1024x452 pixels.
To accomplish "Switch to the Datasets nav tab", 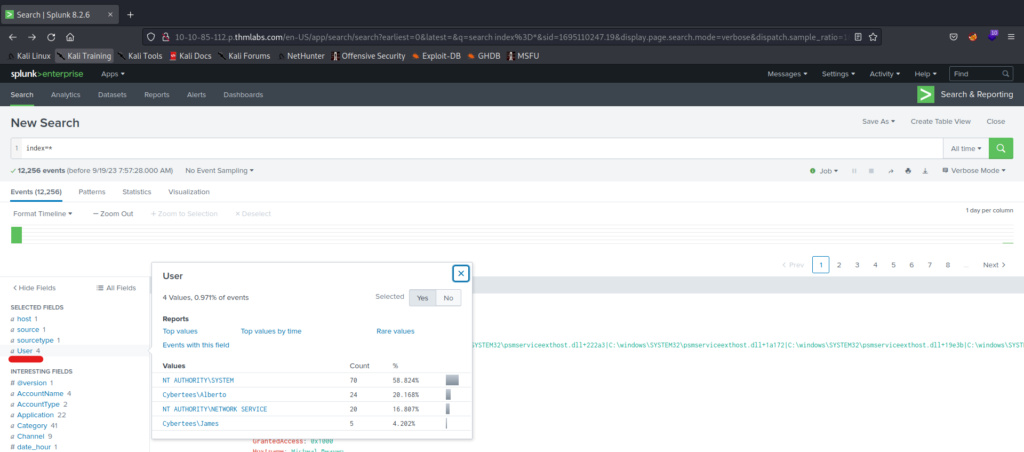I will 112,95.
